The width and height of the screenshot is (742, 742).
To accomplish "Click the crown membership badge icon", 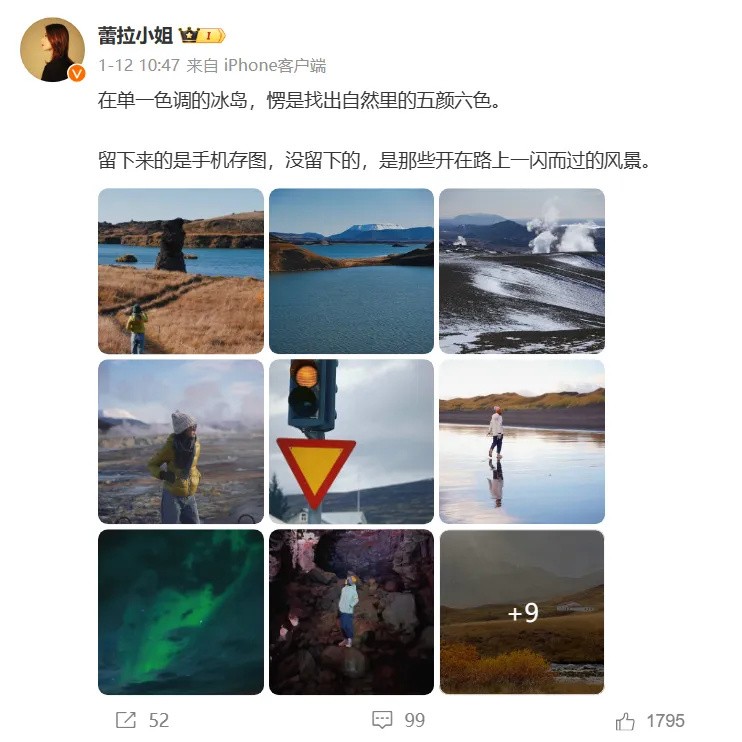I will pos(202,35).
